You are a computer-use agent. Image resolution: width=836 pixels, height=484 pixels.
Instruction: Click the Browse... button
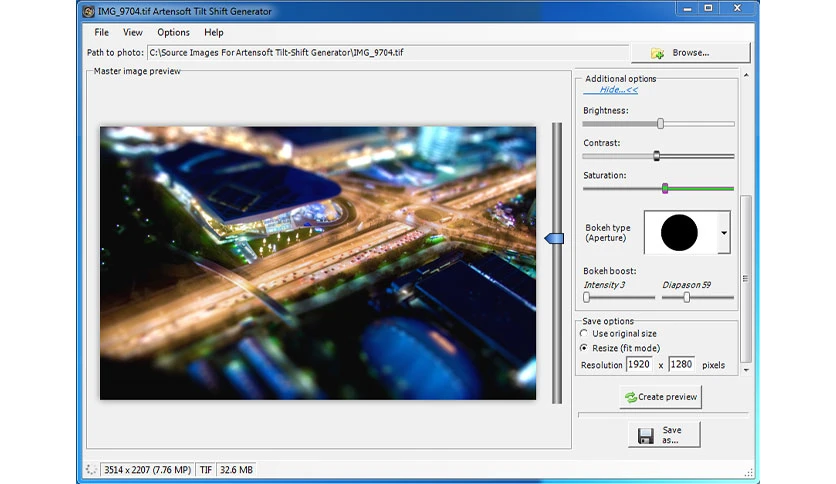point(690,53)
